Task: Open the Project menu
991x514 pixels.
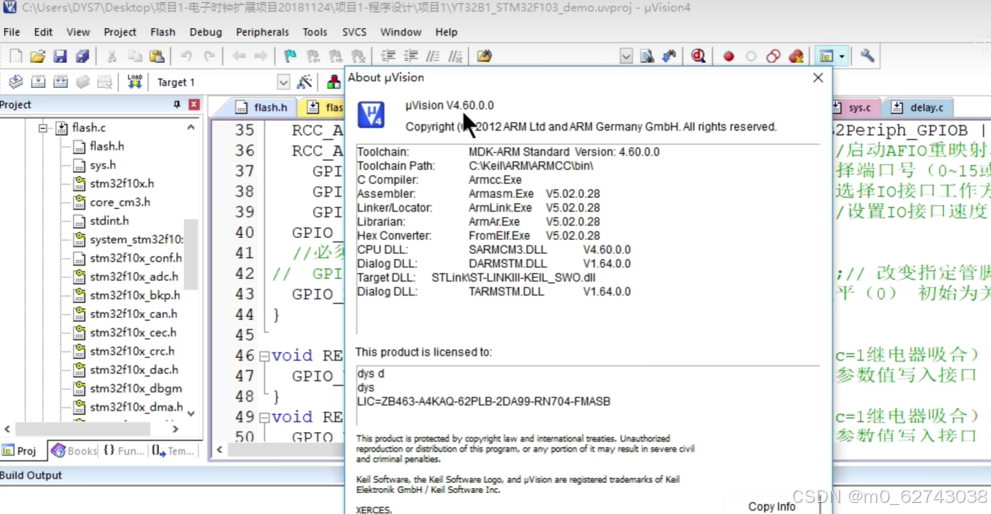Action: click(x=120, y=32)
